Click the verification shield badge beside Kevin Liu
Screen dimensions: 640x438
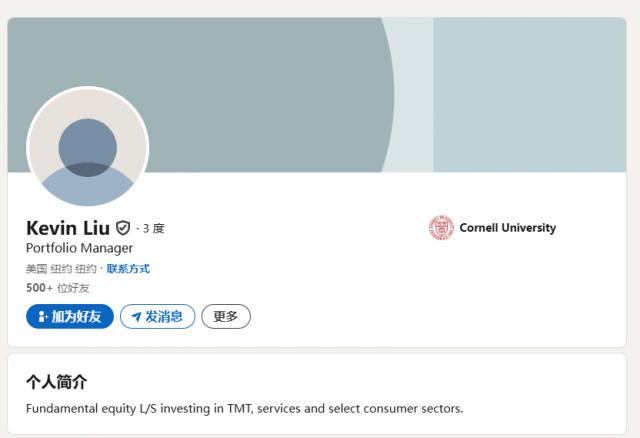123,228
